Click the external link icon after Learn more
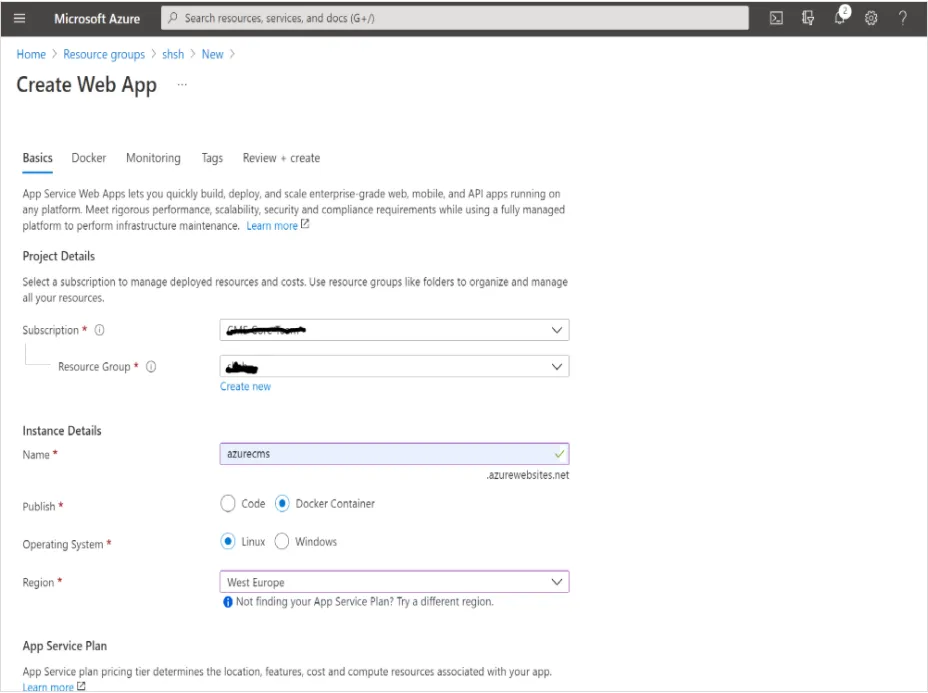The height and width of the screenshot is (693, 928). pyautogui.click(x=305, y=224)
